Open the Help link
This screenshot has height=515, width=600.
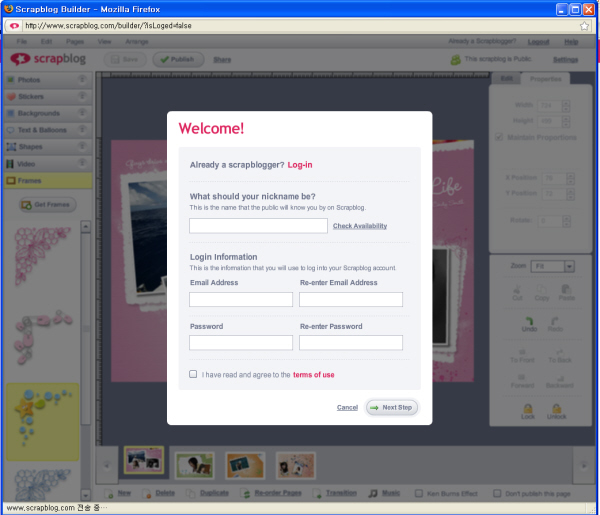click(571, 42)
